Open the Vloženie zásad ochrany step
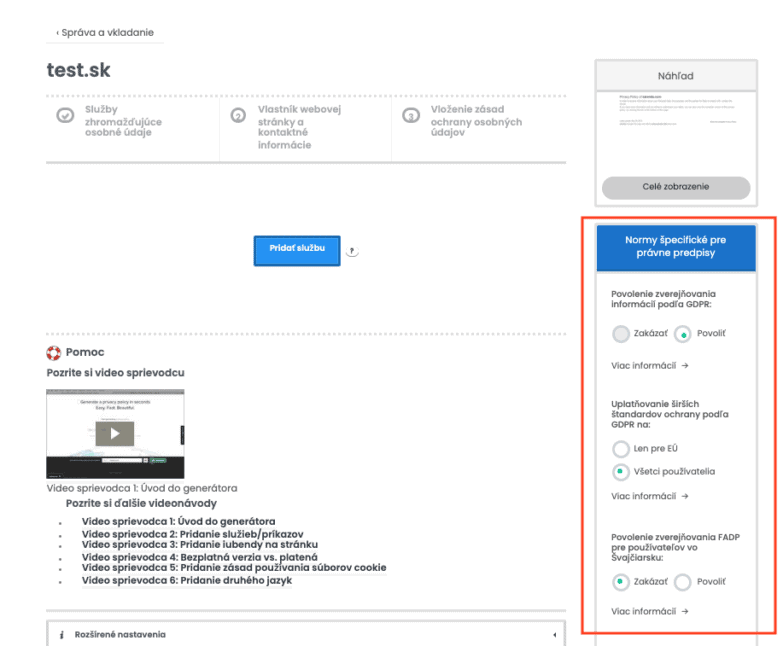783x646 pixels. 476,121
